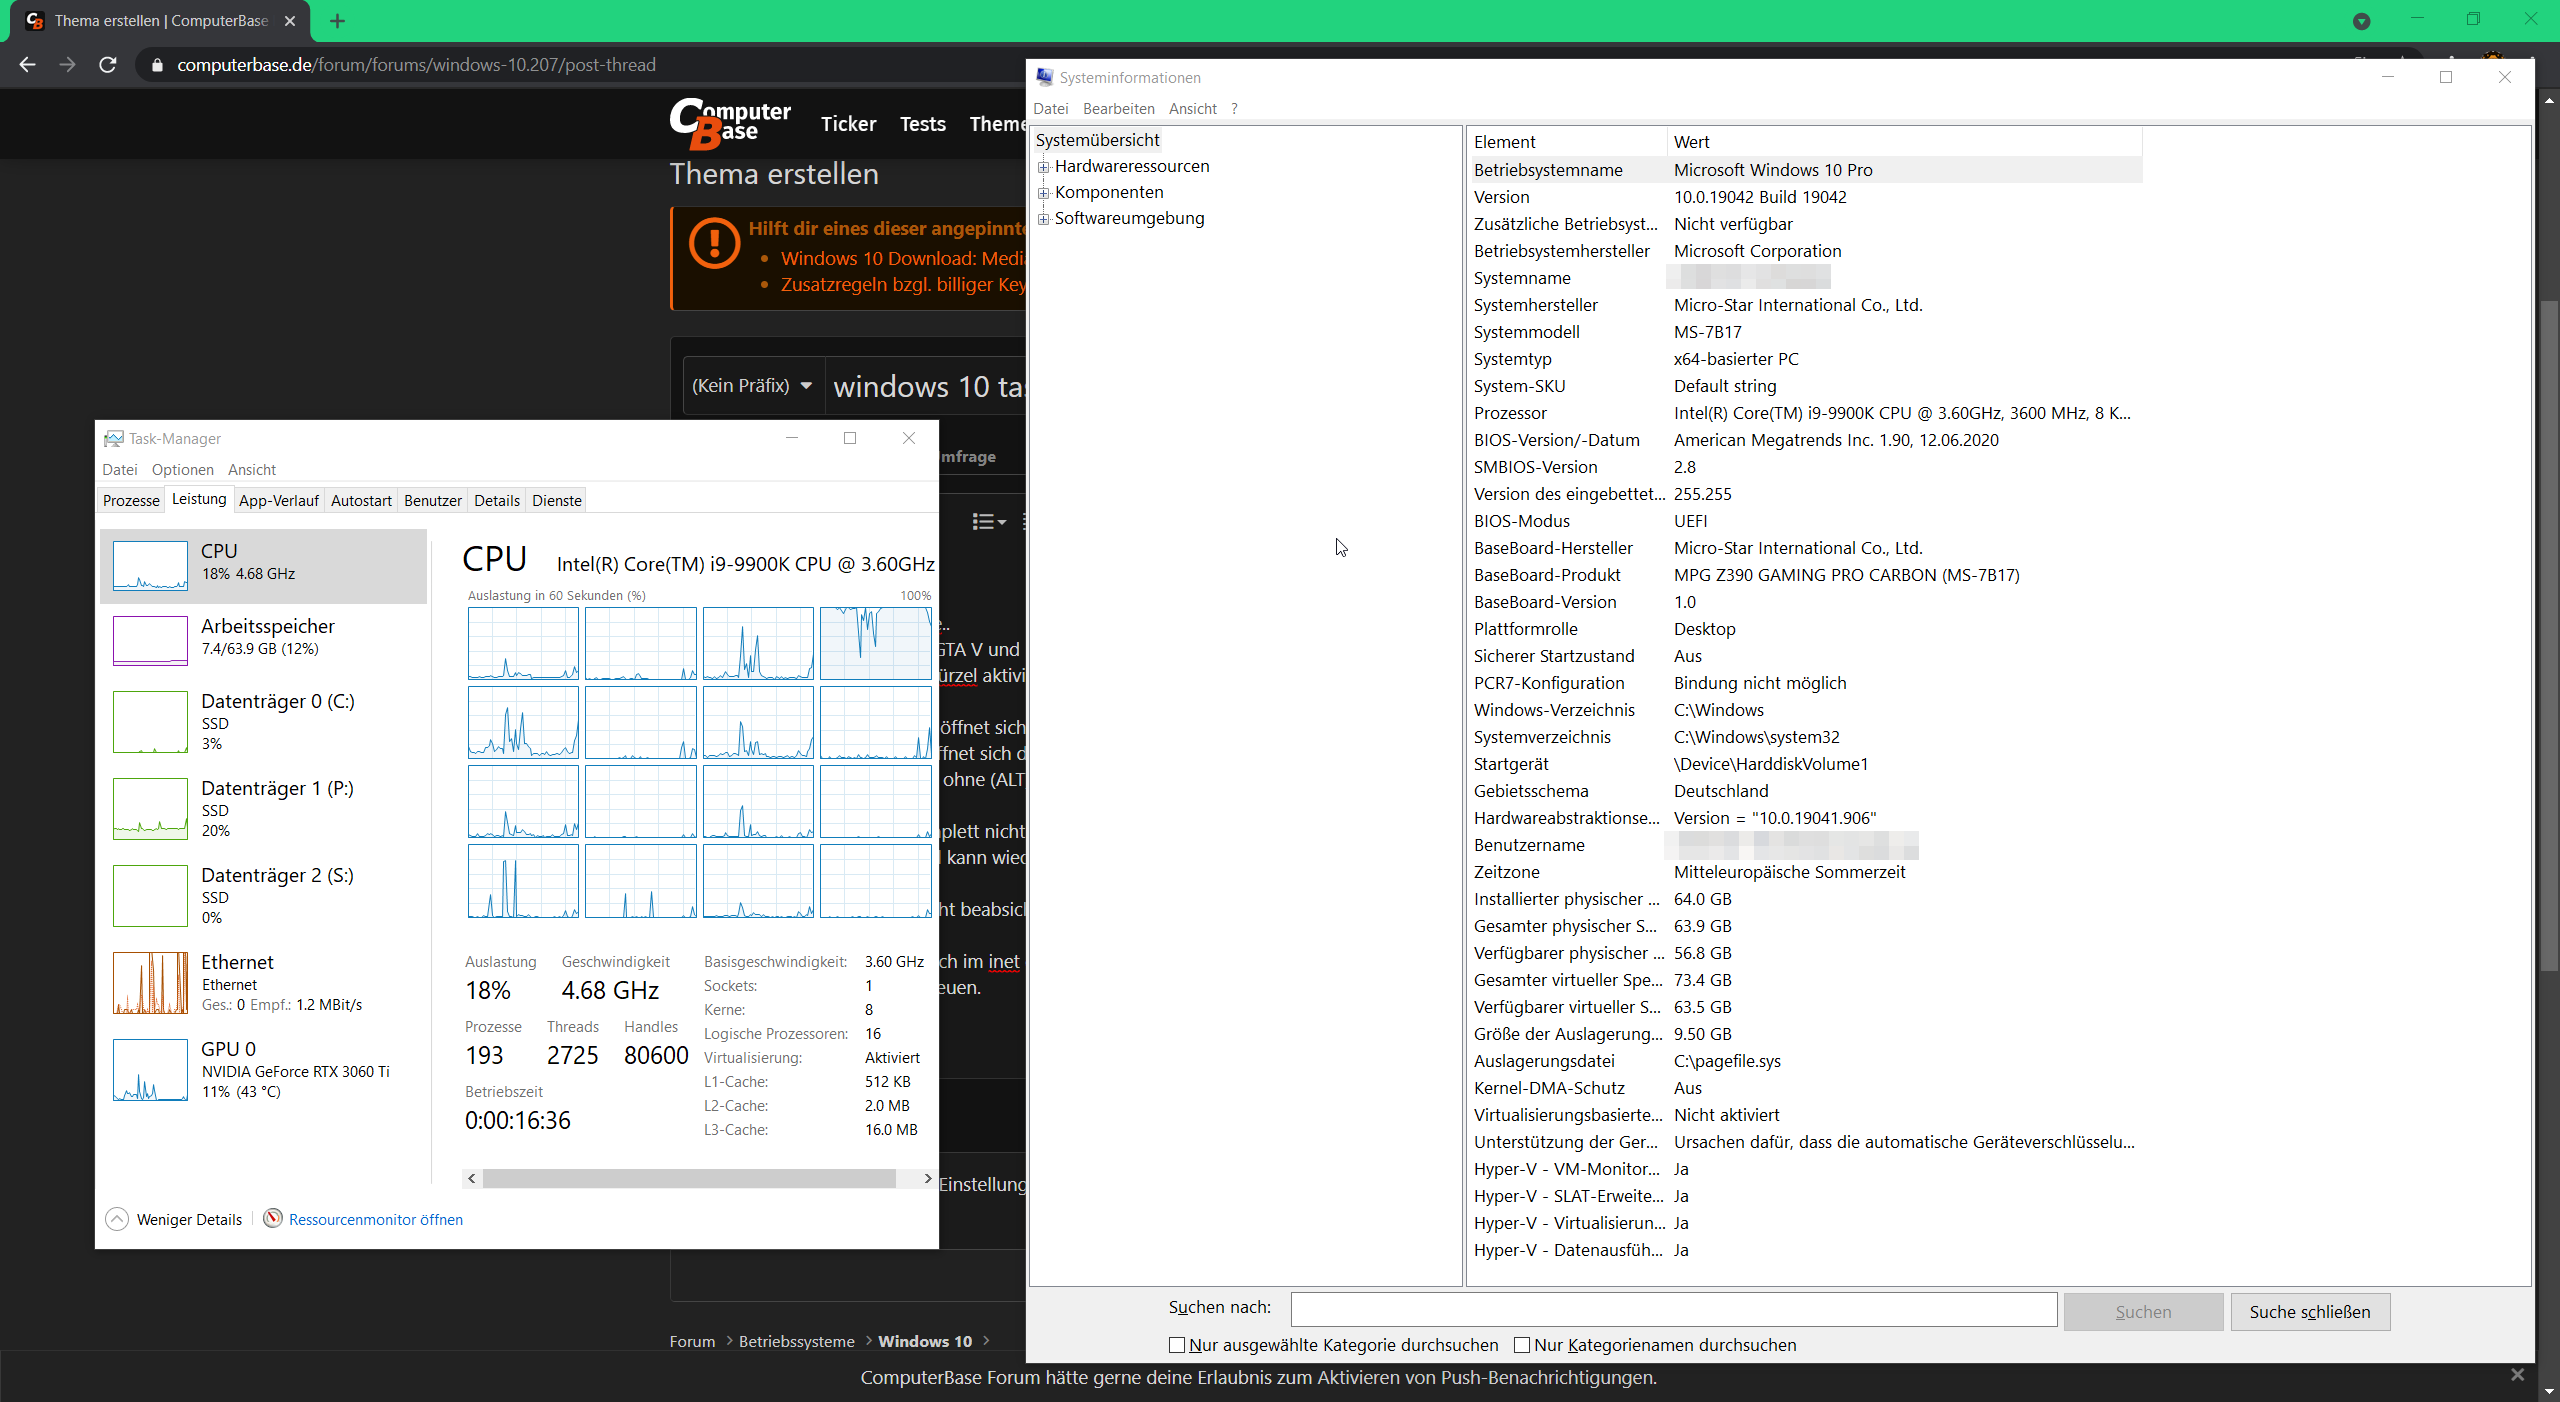Expand the Komponenten tree node
The height and width of the screenshot is (1402, 2560).
click(x=1043, y=193)
